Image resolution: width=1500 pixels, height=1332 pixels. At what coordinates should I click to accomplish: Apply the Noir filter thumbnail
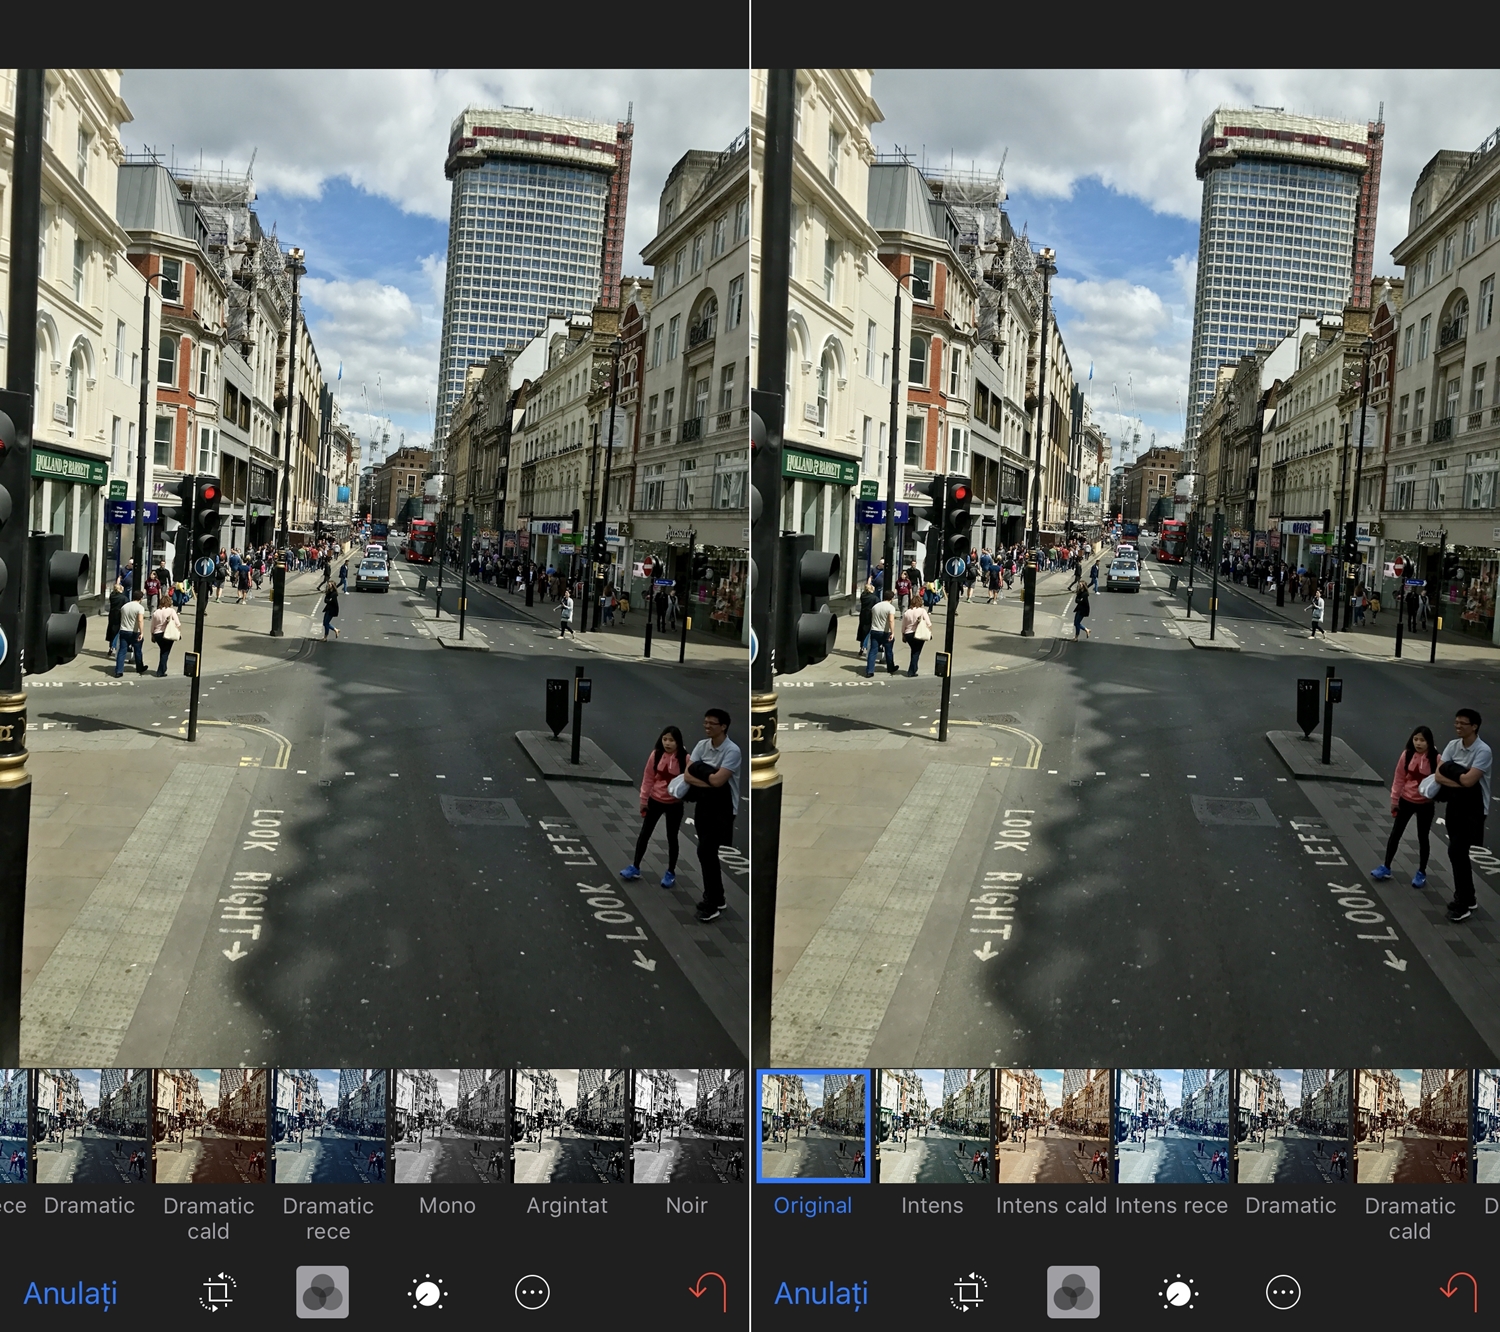point(687,1126)
